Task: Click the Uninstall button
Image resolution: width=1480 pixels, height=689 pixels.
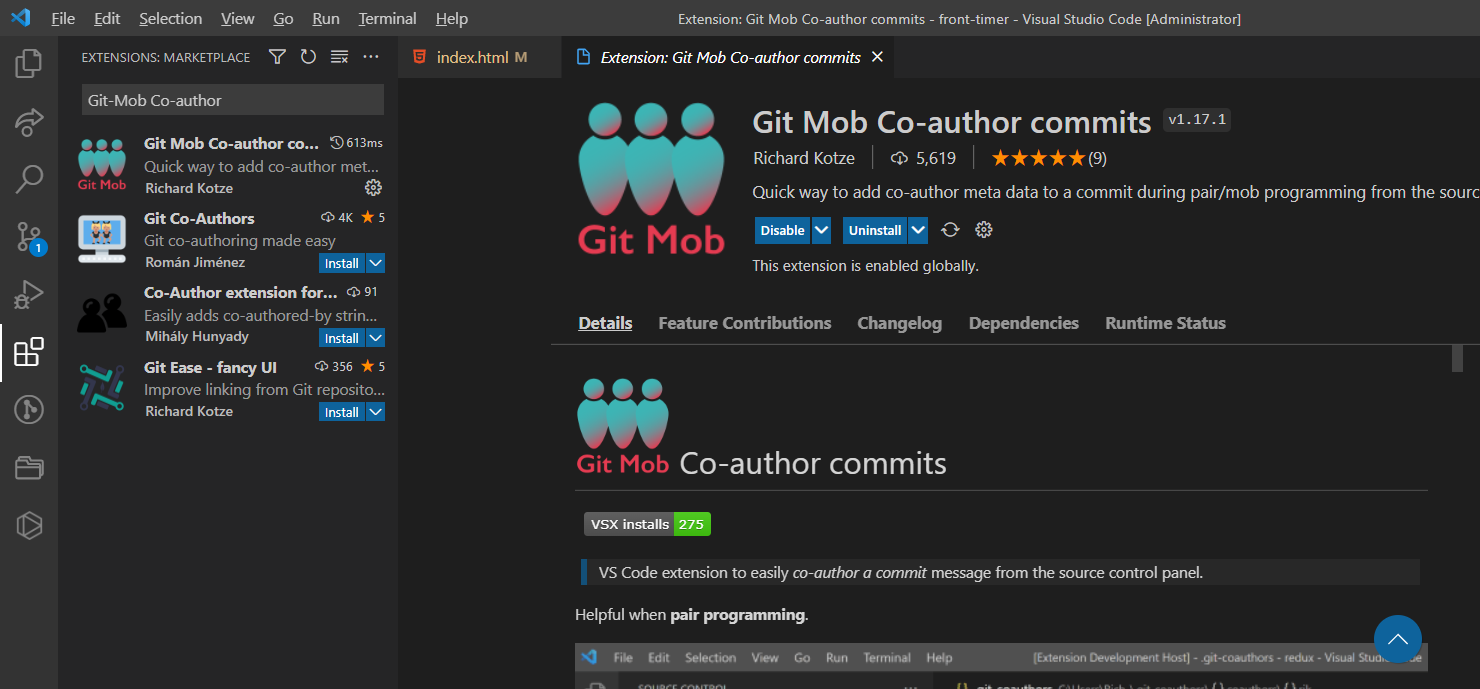Action: click(x=875, y=230)
